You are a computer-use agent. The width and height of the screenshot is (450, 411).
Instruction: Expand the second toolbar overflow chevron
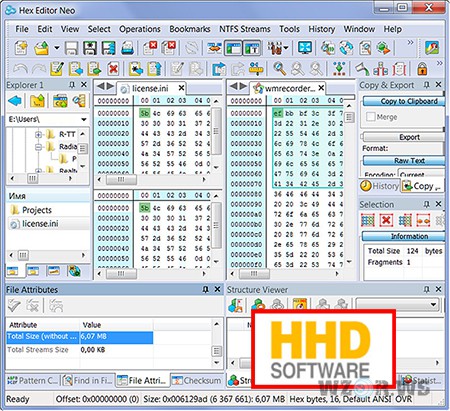440,63
